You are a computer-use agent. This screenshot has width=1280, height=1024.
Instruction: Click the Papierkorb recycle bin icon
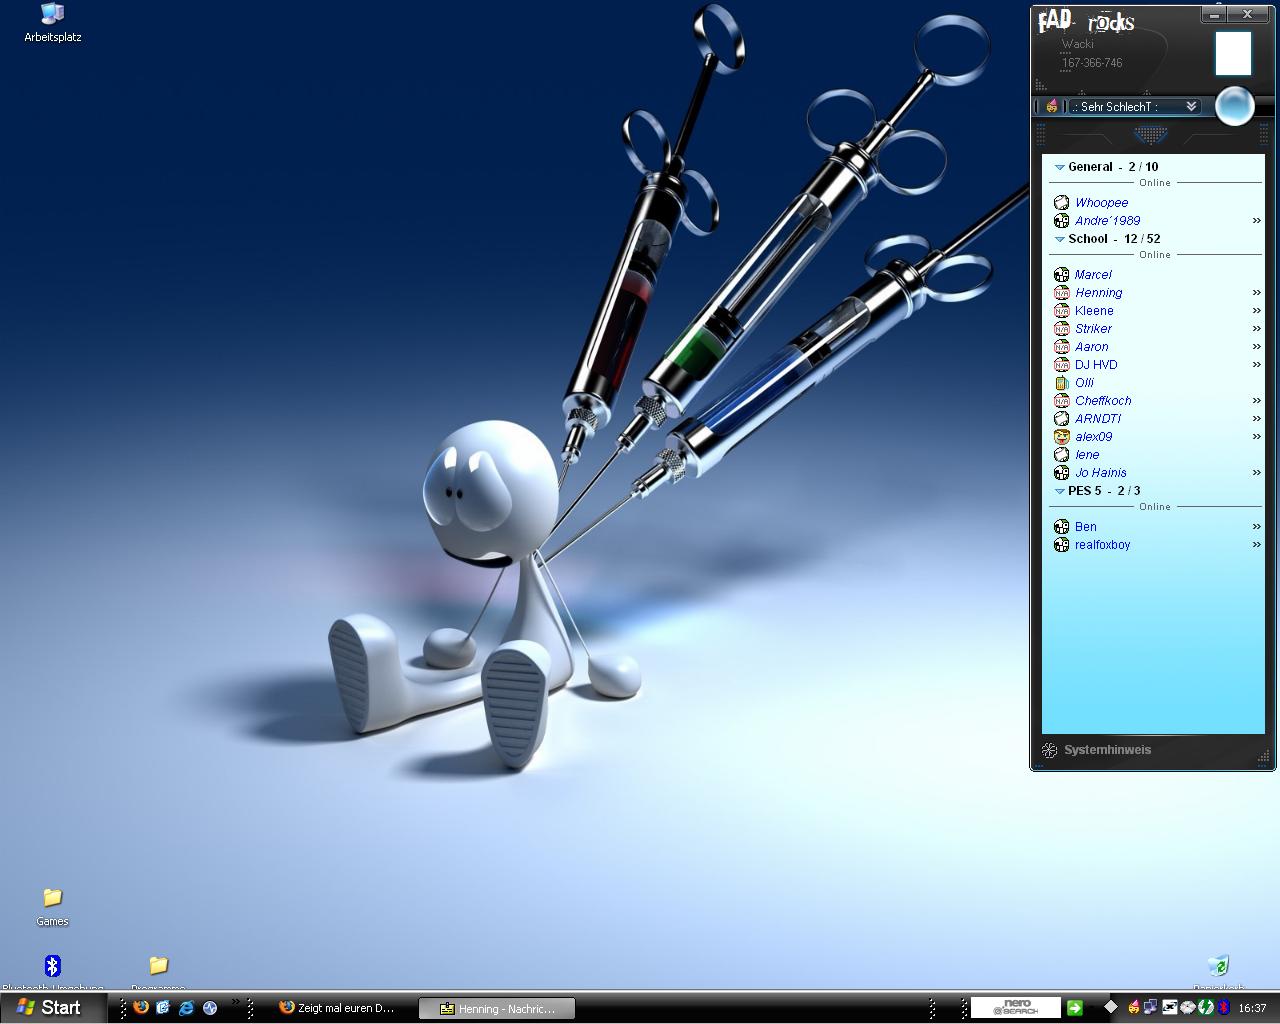tap(1218, 972)
